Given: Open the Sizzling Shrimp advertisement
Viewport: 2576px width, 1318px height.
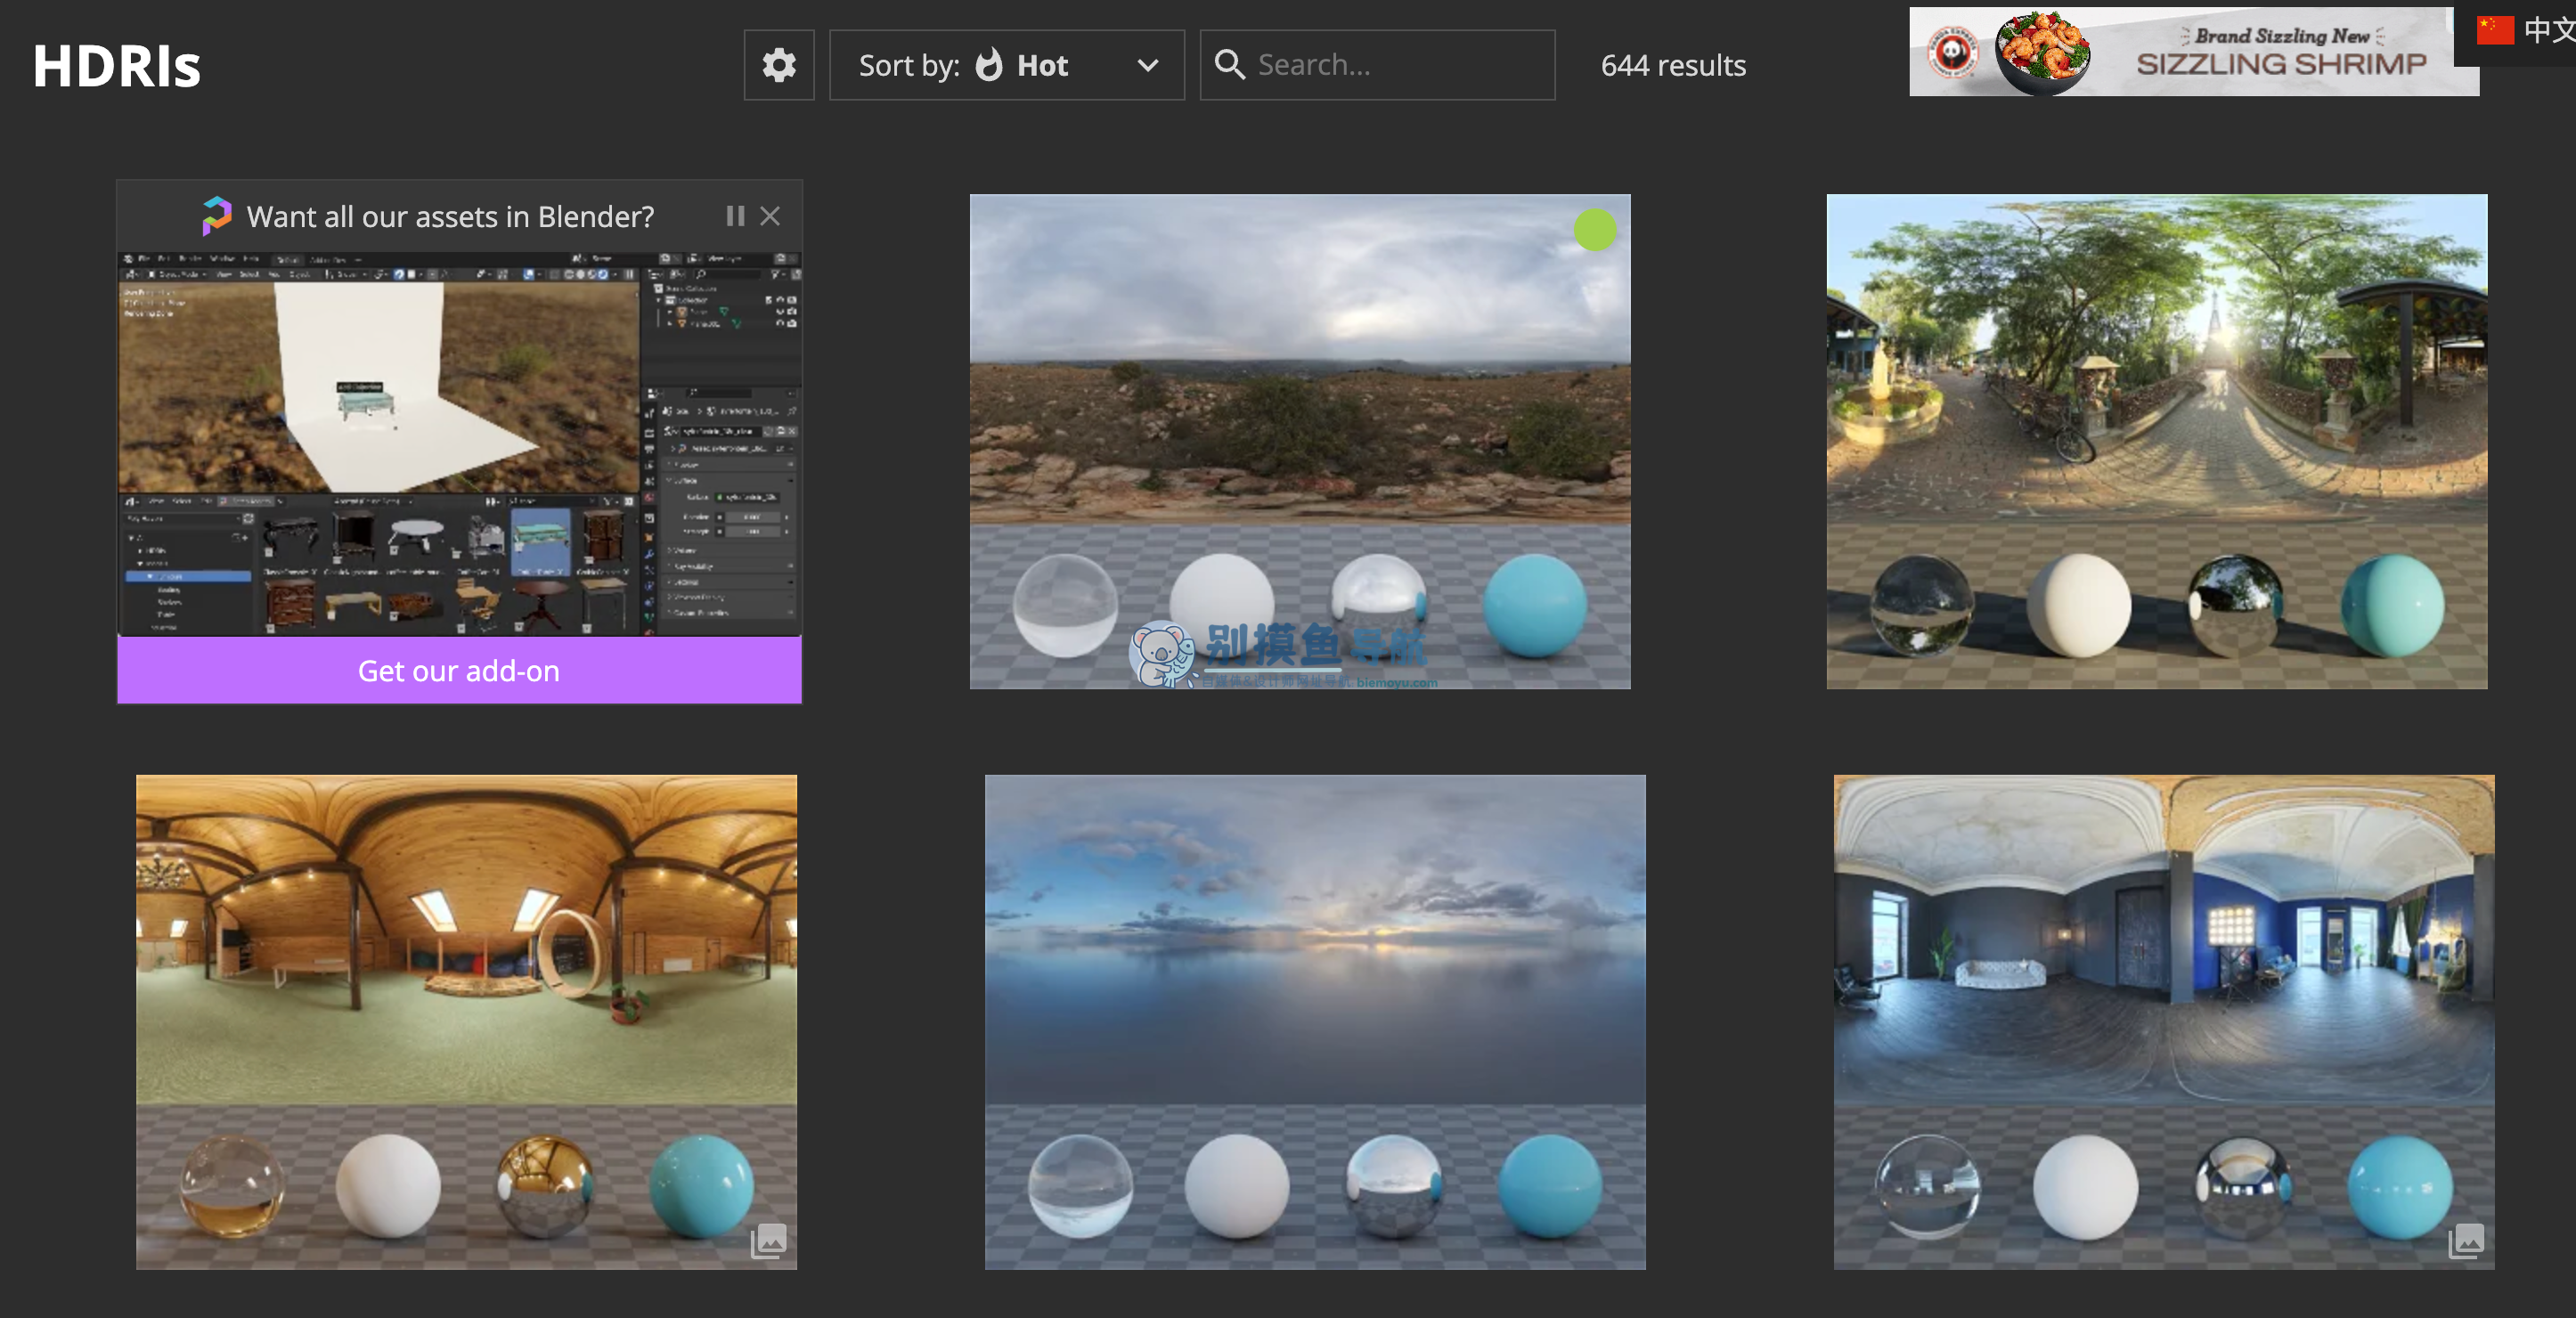Looking at the screenshot, I should (x=2194, y=52).
